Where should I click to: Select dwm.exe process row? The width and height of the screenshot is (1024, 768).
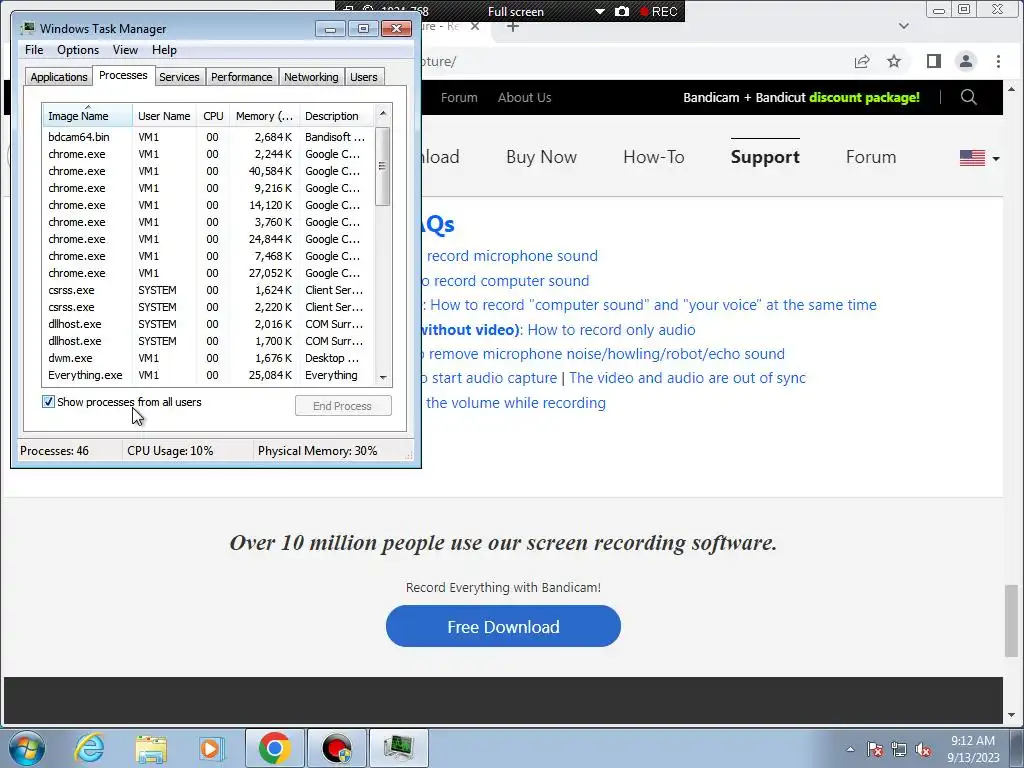pyautogui.click(x=209, y=358)
